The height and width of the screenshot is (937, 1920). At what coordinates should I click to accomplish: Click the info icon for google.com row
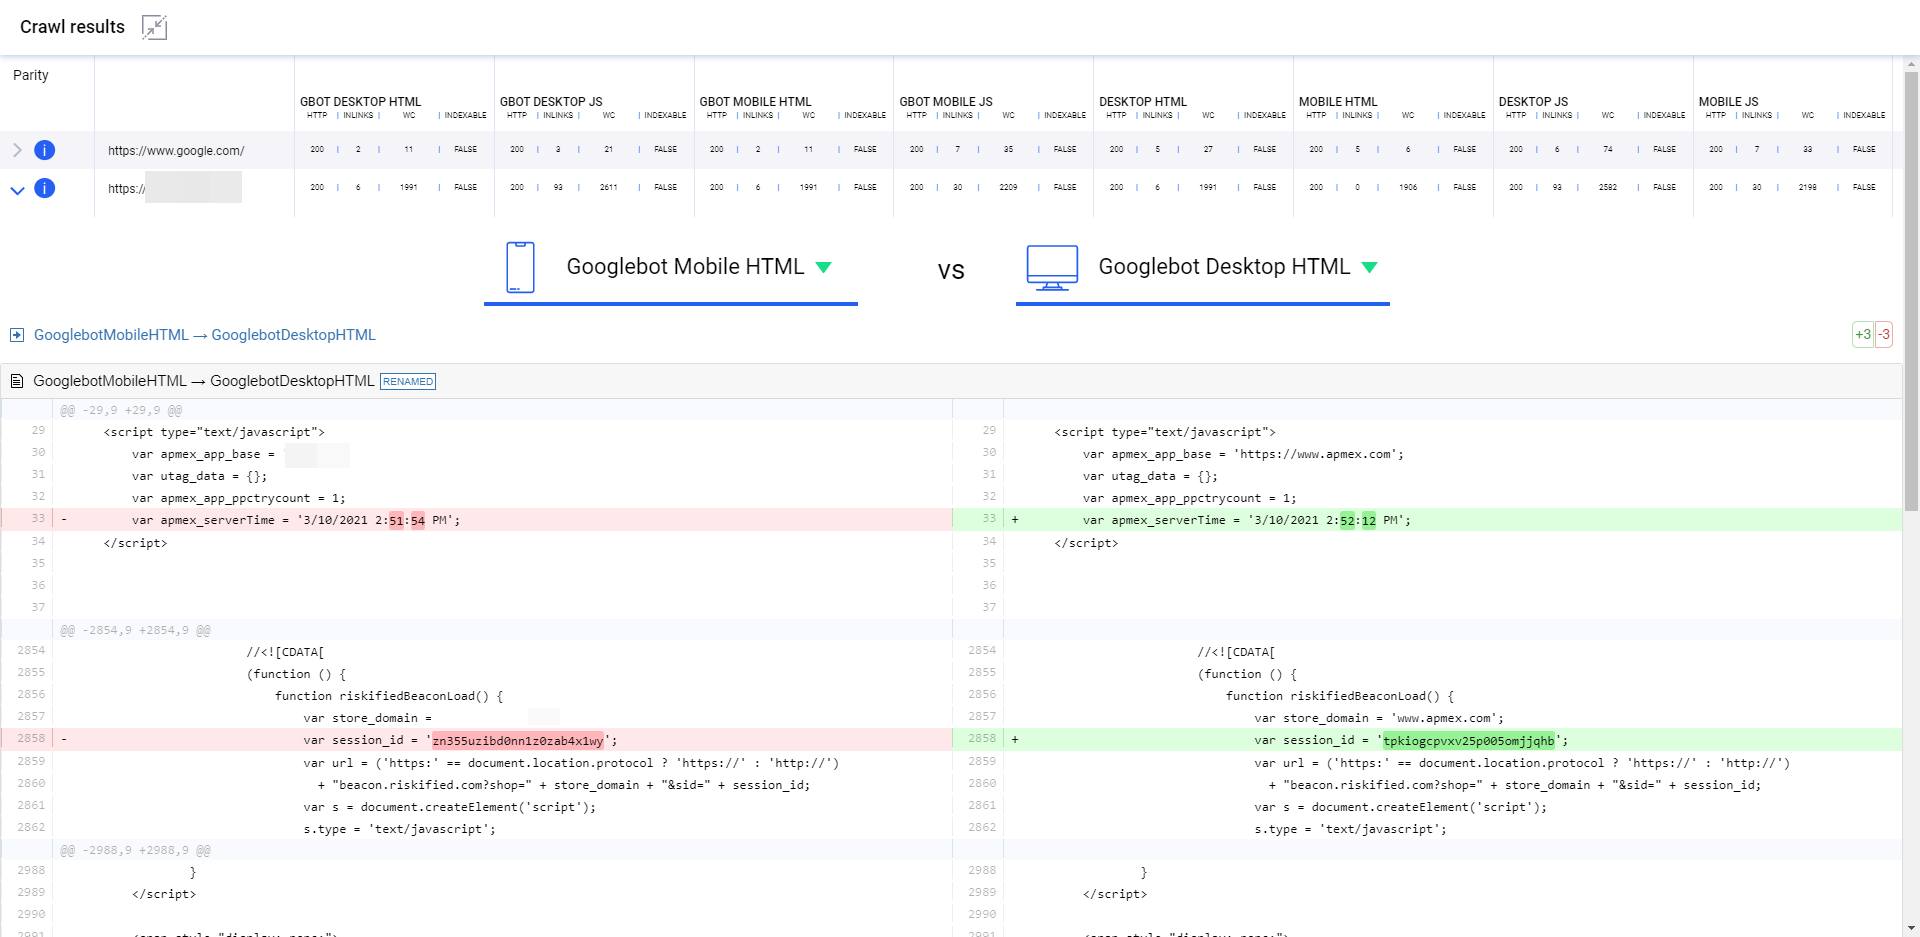(44, 150)
